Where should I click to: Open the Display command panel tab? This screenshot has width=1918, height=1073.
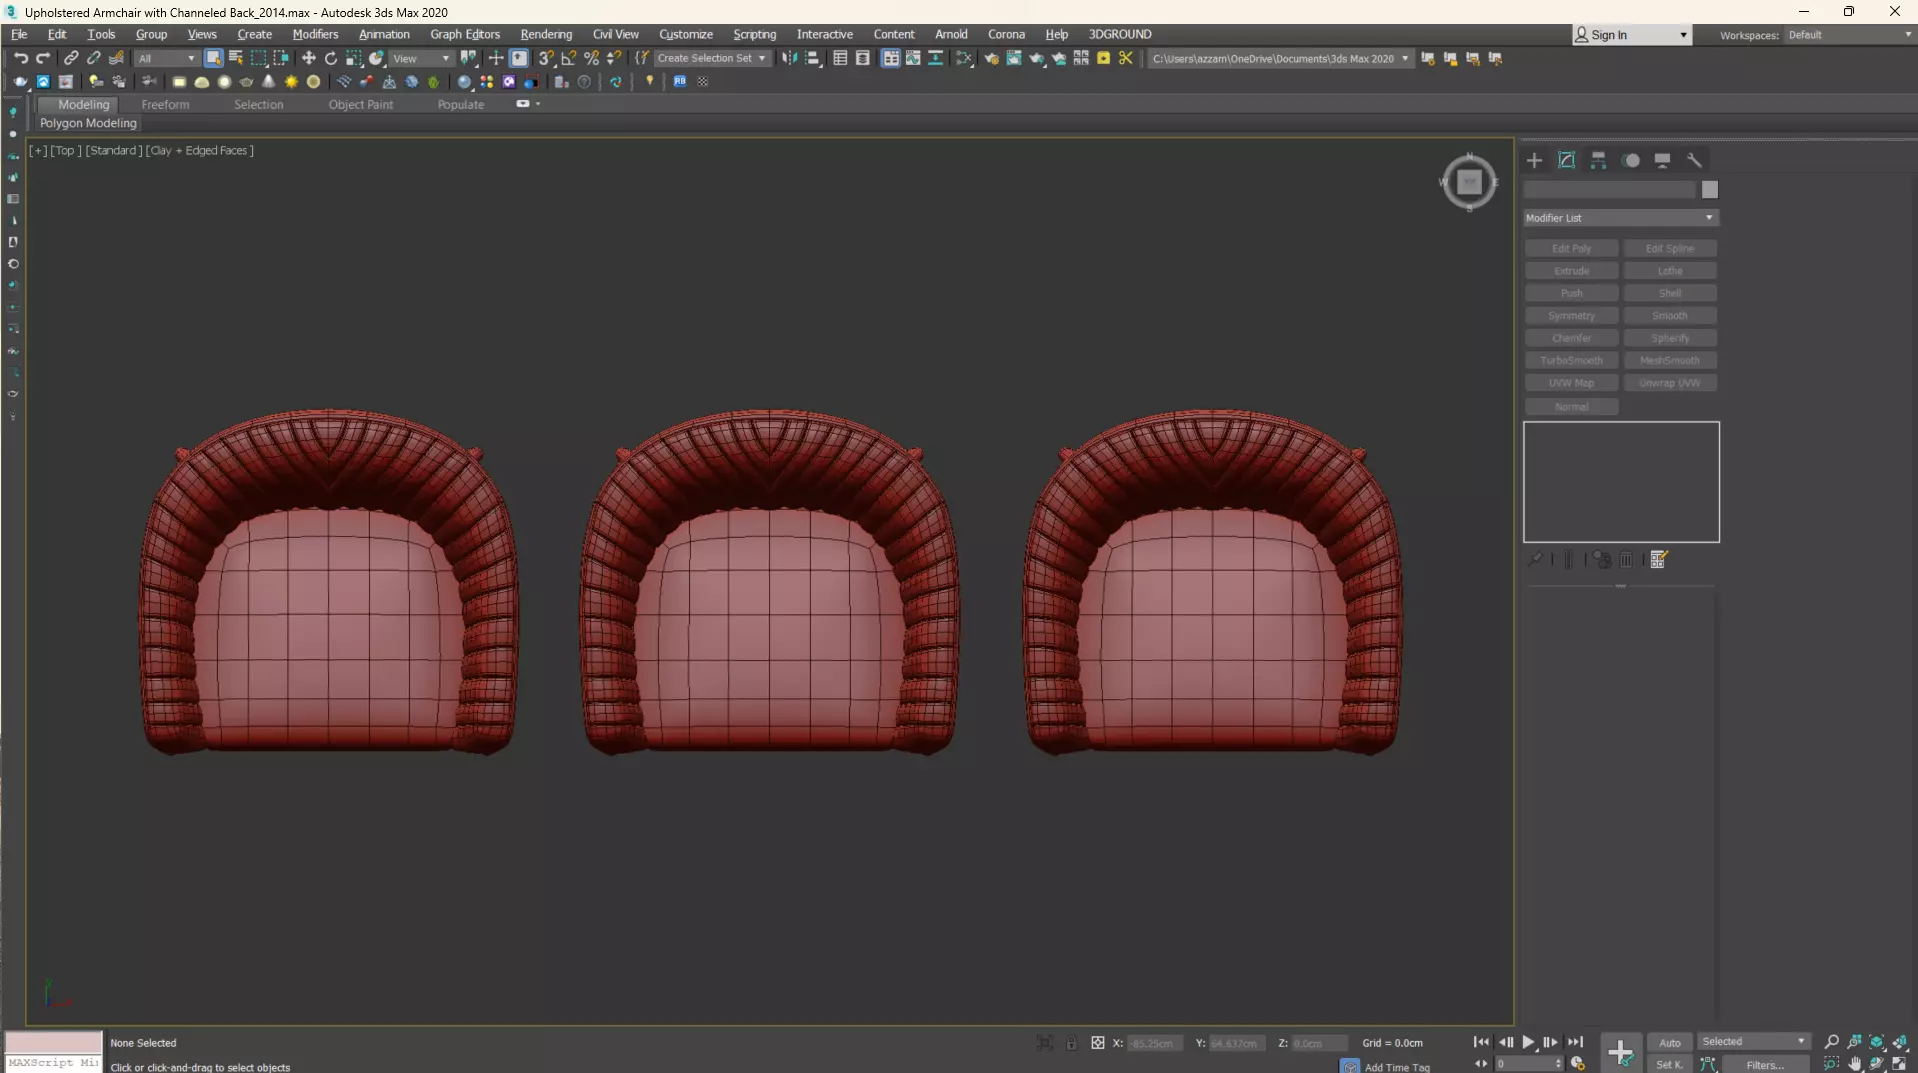coord(1662,160)
